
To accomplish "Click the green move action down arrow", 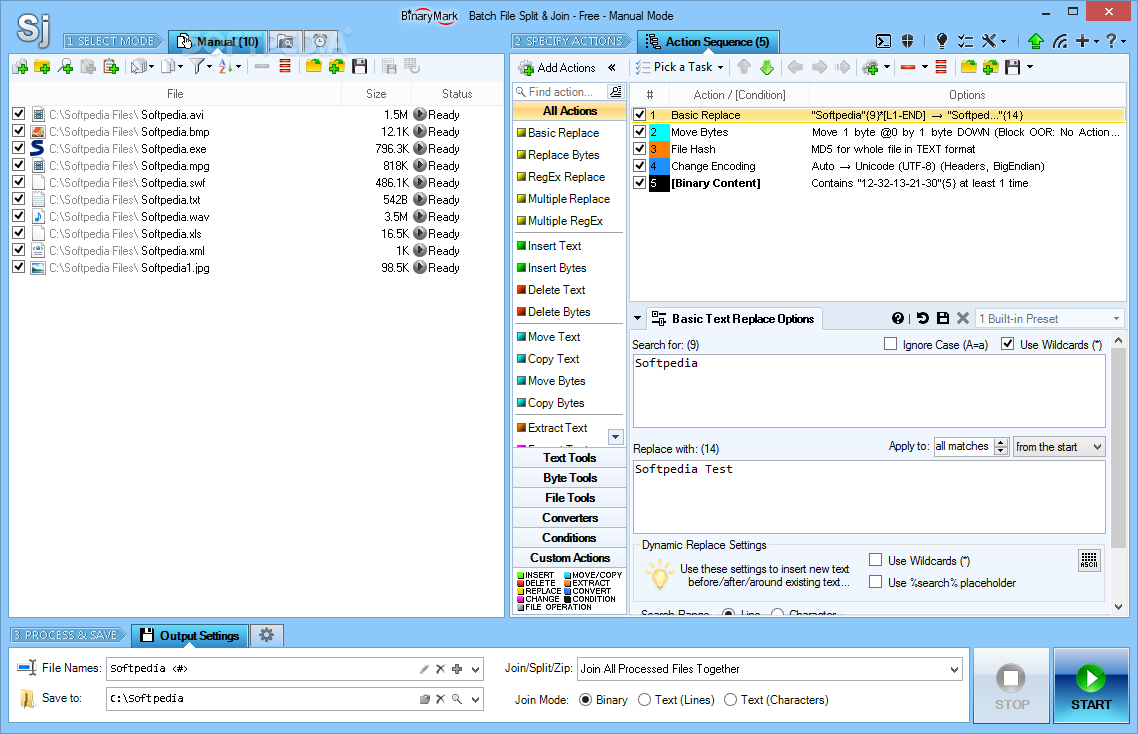I will coord(767,68).
